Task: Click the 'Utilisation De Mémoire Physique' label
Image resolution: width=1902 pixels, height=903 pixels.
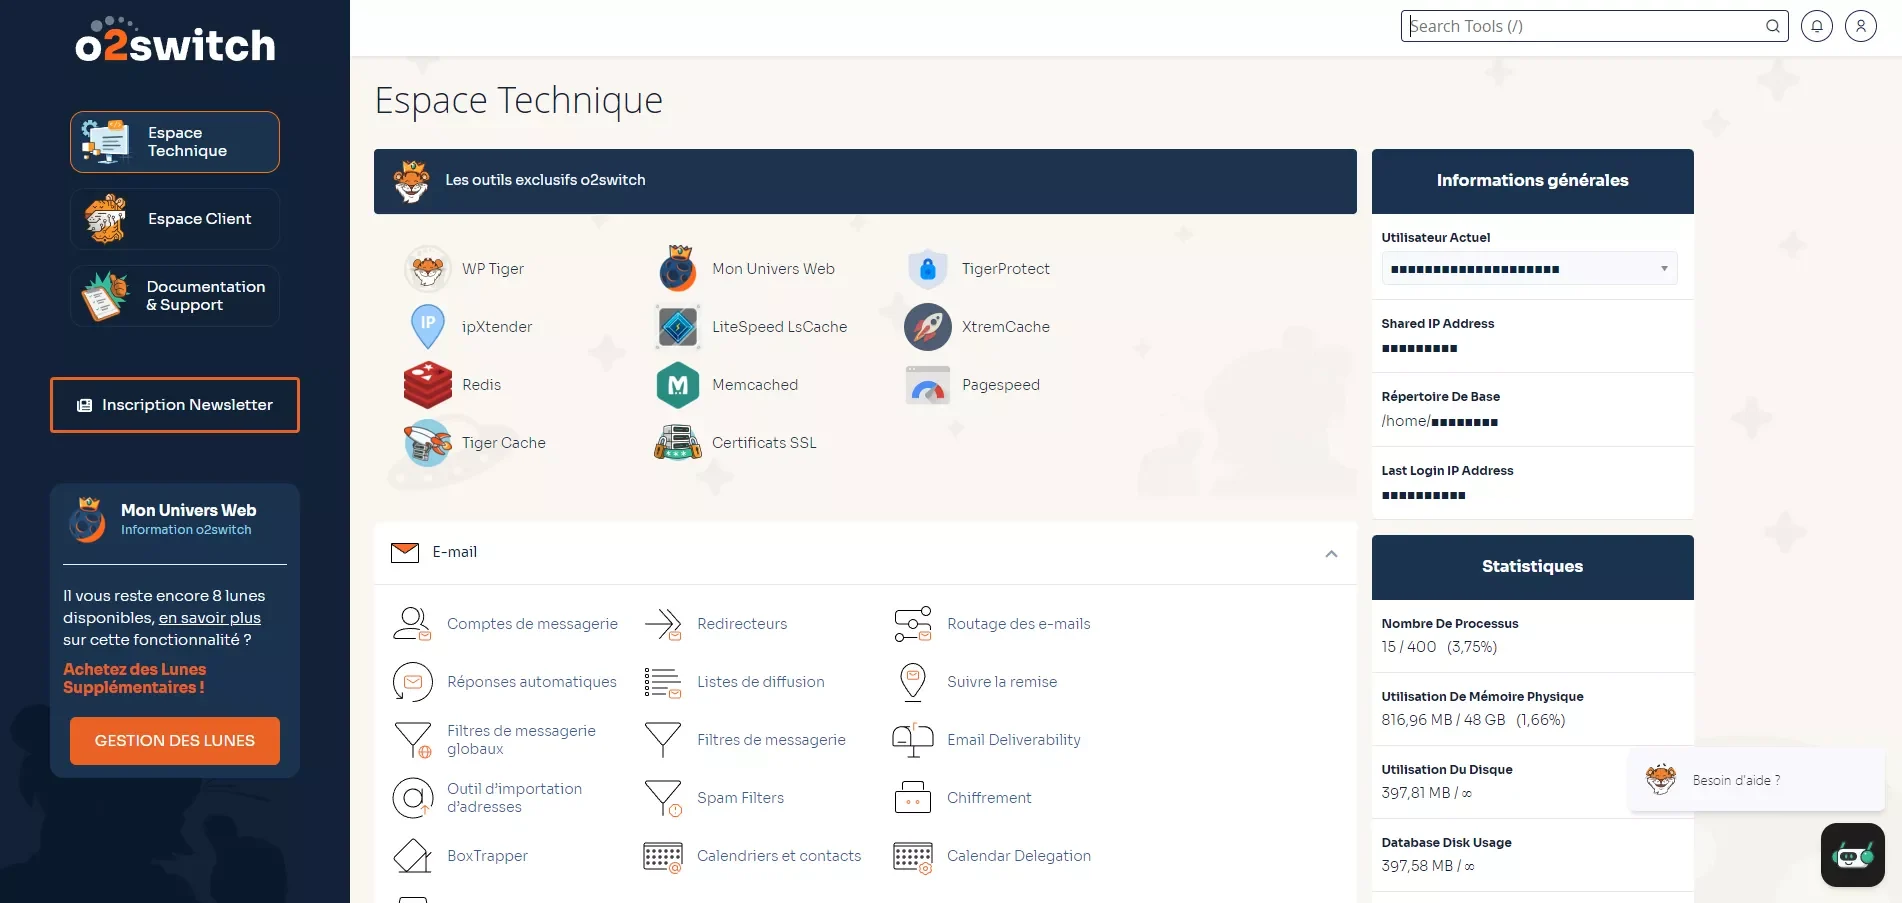Action: pyautogui.click(x=1482, y=697)
